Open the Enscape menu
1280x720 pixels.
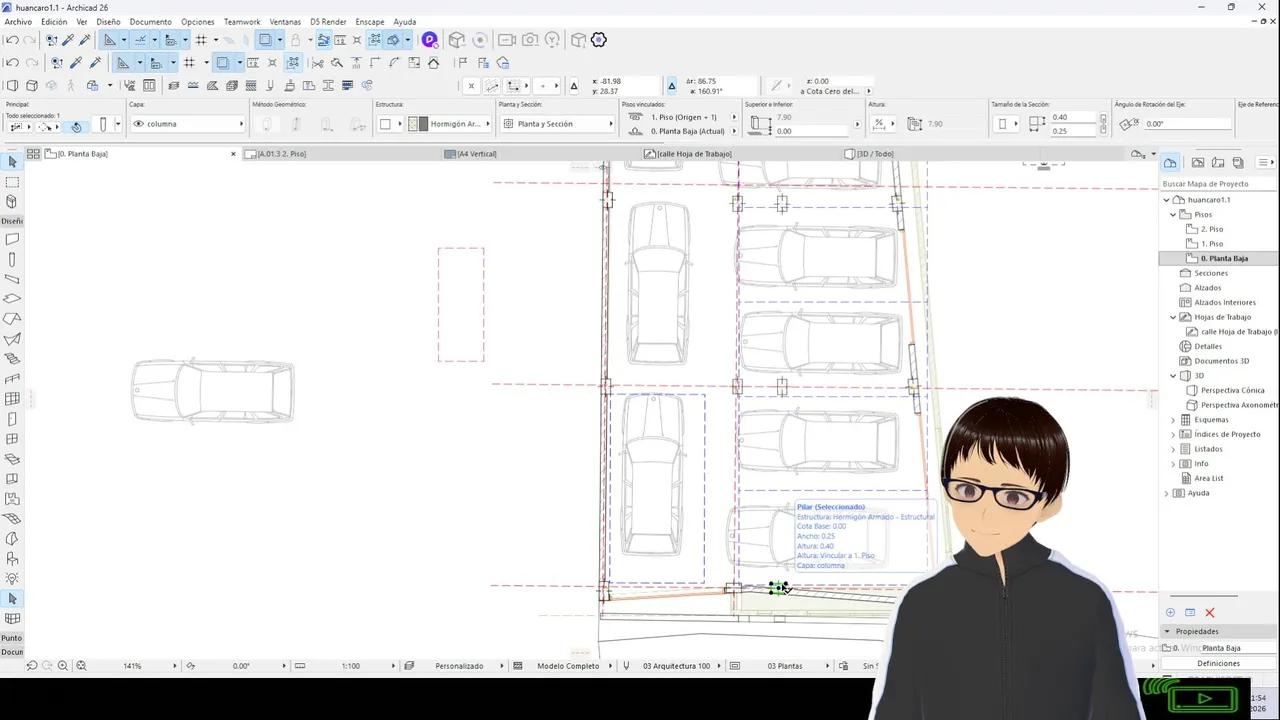pos(370,21)
